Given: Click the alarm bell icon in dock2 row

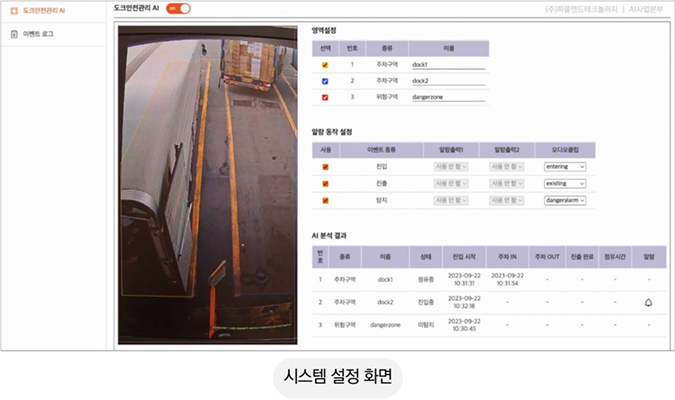Looking at the screenshot, I should point(648,301).
